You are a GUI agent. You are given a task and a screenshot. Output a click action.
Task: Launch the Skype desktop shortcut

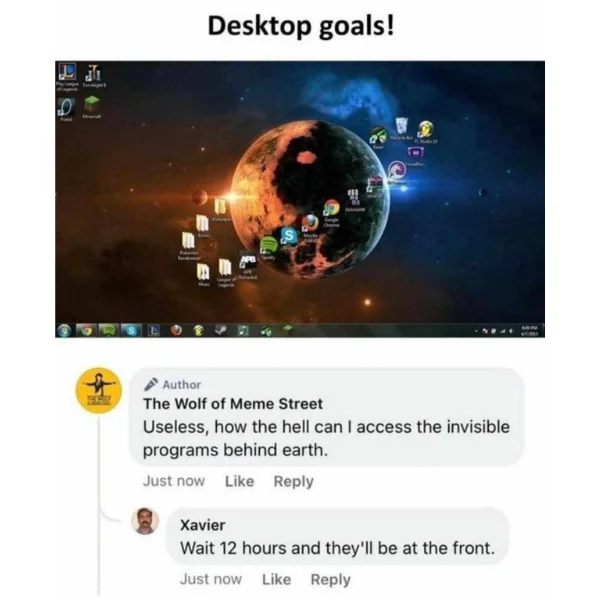point(289,236)
